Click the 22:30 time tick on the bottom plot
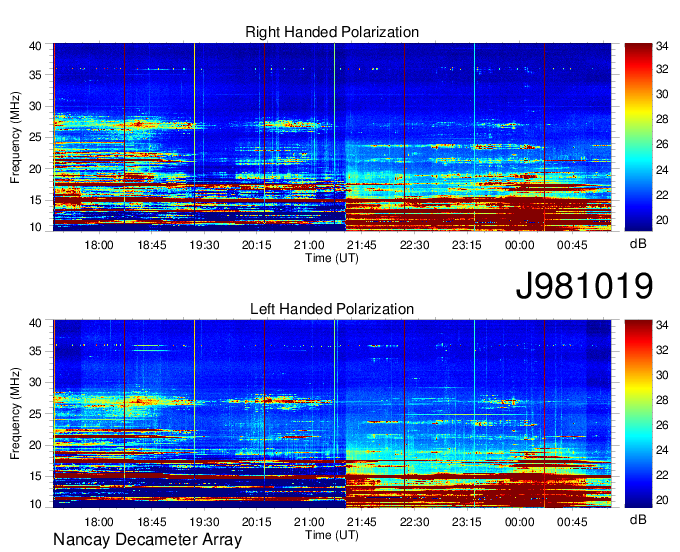680x552 pixels. coord(415,522)
